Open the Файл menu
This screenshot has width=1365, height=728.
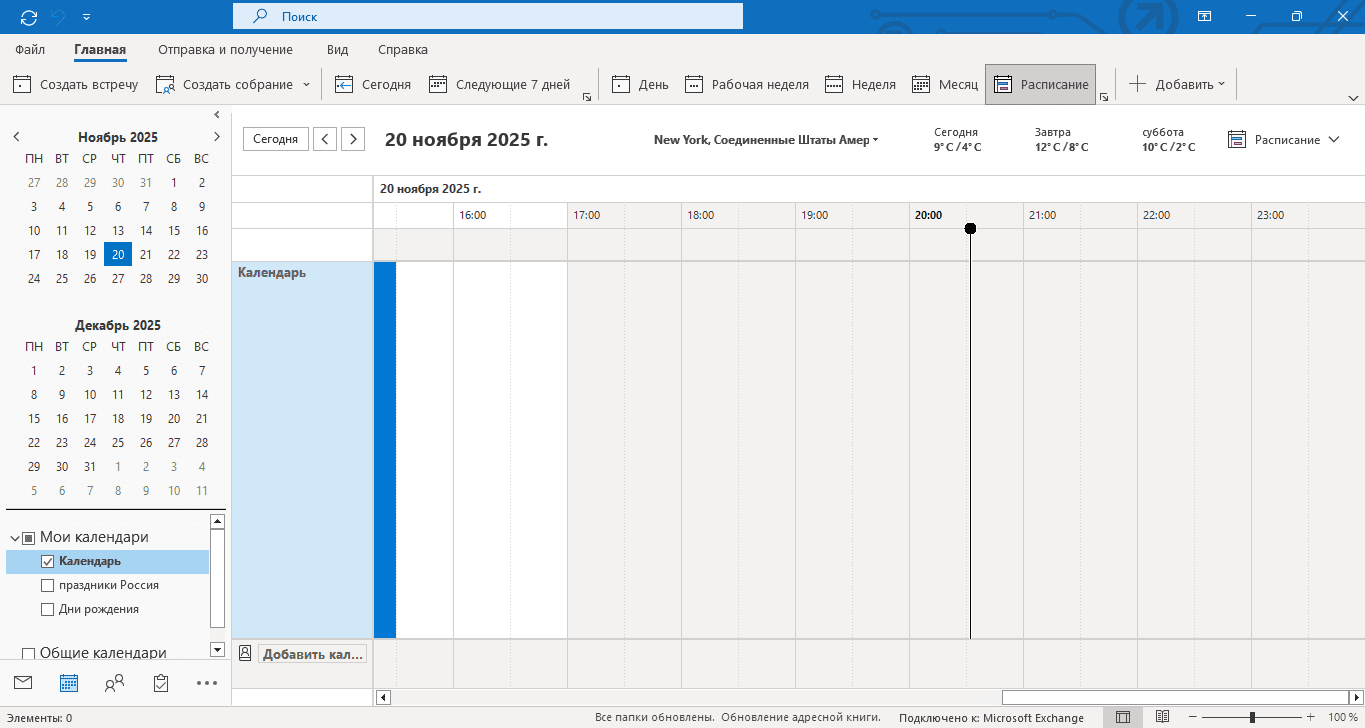(x=30, y=49)
